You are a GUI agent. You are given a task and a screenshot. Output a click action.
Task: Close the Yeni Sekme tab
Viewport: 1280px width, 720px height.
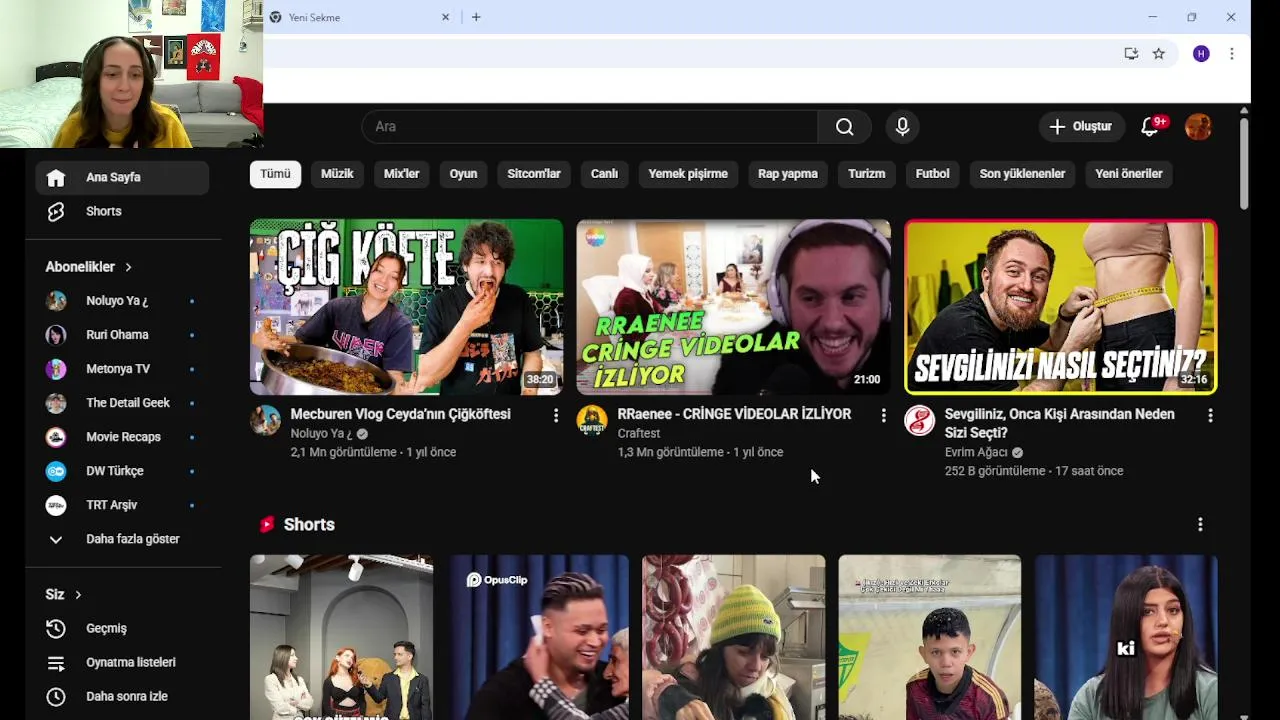pyautogui.click(x=445, y=17)
